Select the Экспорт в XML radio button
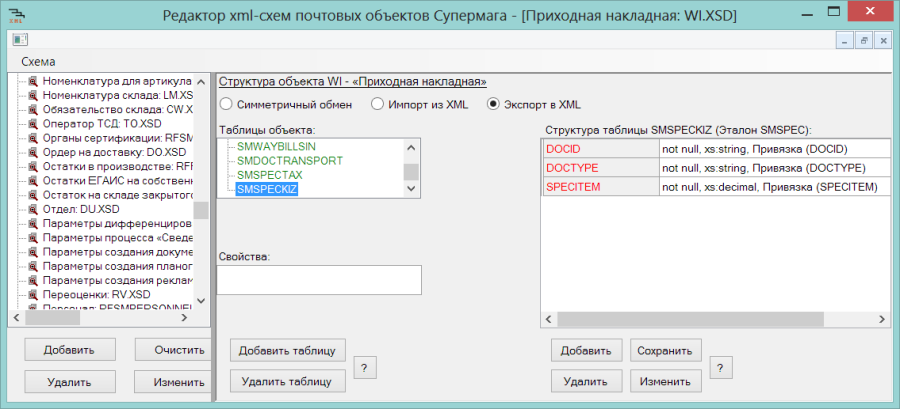 492,104
